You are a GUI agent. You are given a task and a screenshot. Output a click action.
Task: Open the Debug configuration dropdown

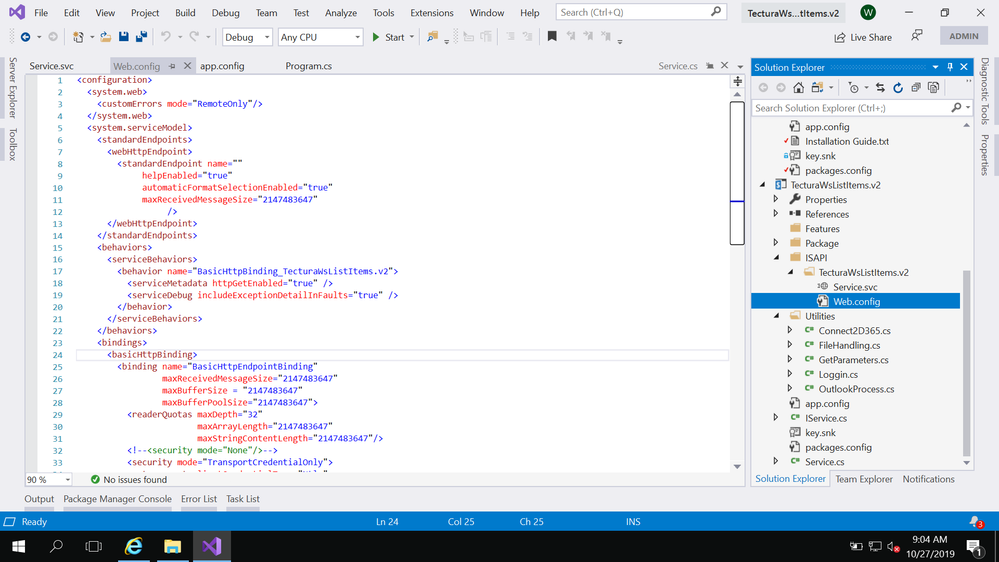pos(246,37)
